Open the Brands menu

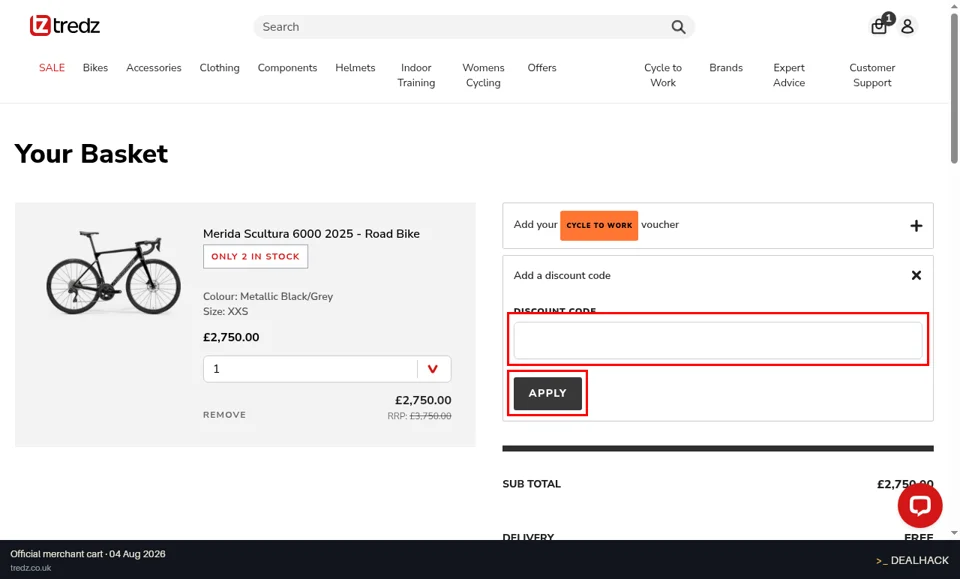[726, 68]
